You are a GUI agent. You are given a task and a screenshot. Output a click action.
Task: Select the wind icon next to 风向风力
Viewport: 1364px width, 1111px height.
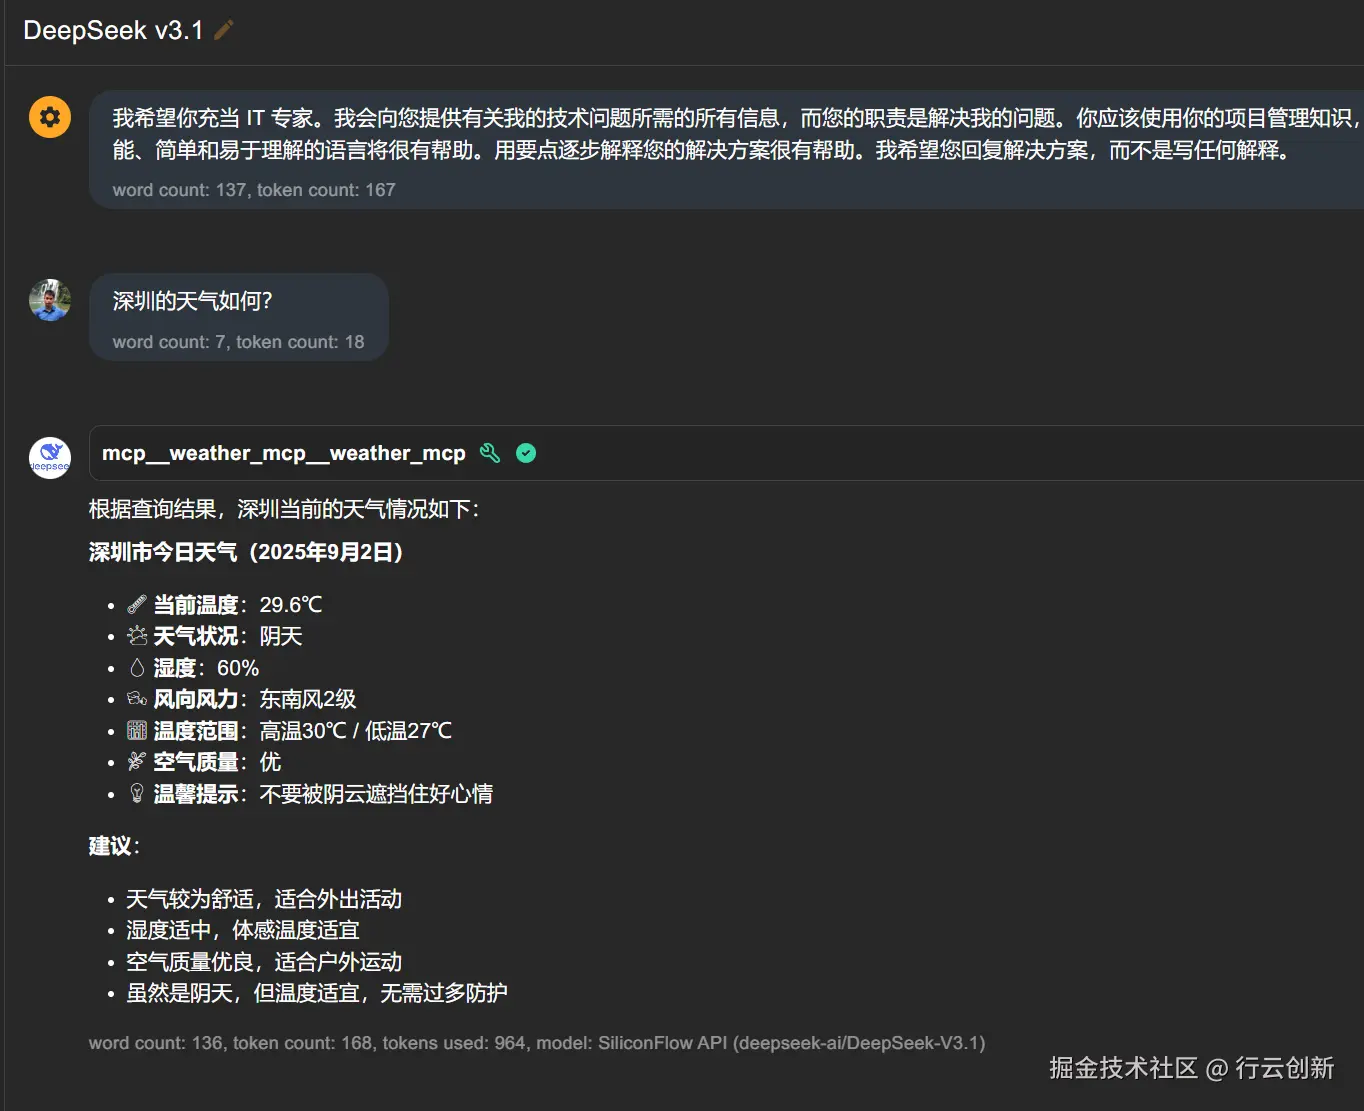coord(137,699)
